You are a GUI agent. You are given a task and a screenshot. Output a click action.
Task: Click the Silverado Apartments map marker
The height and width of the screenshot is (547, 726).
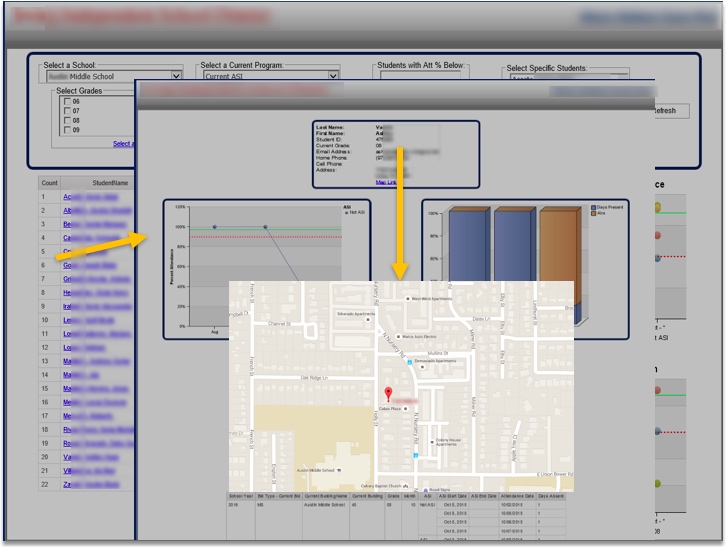[x=368, y=320]
